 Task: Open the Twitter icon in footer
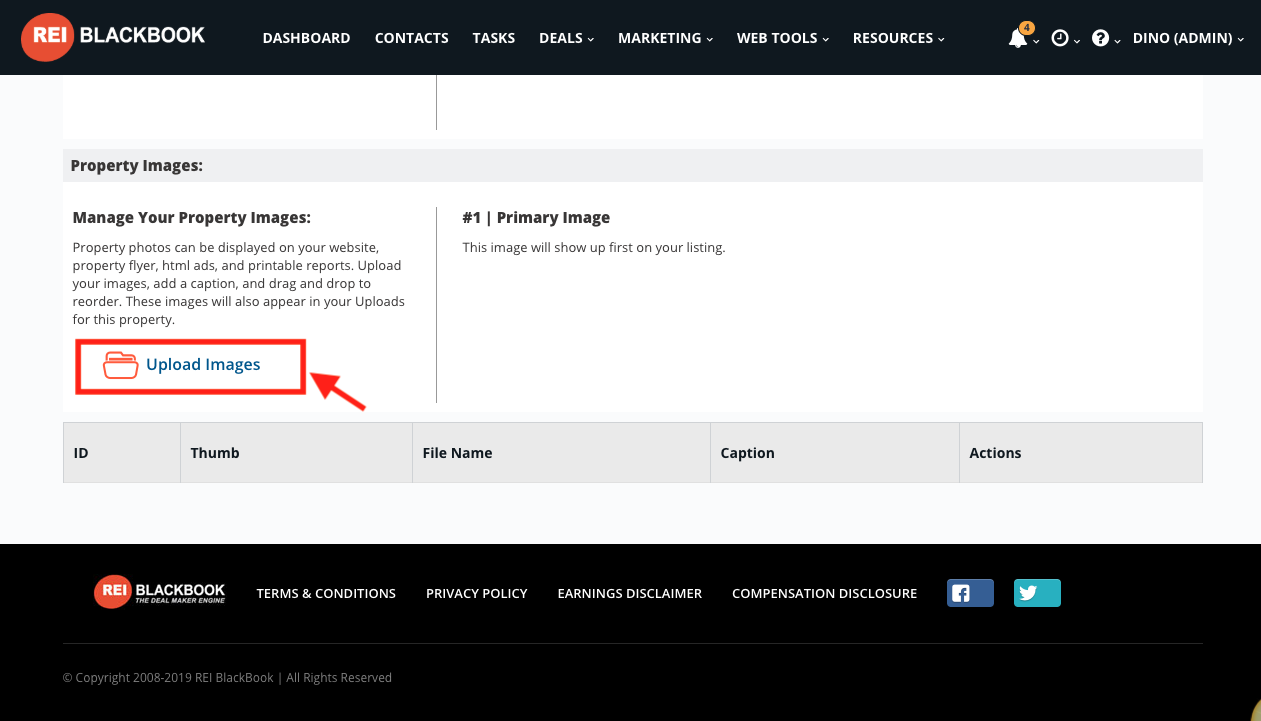coord(1037,593)
